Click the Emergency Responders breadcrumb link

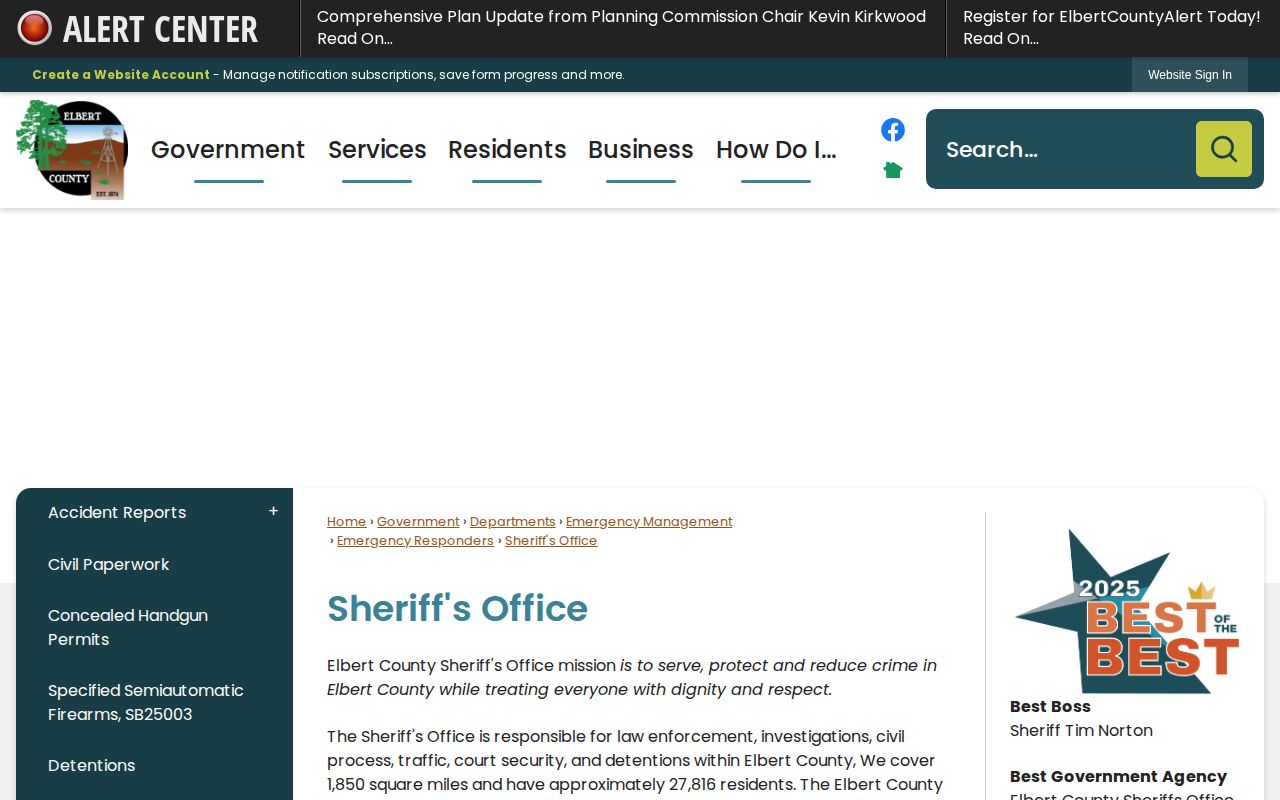pos(415,541)
